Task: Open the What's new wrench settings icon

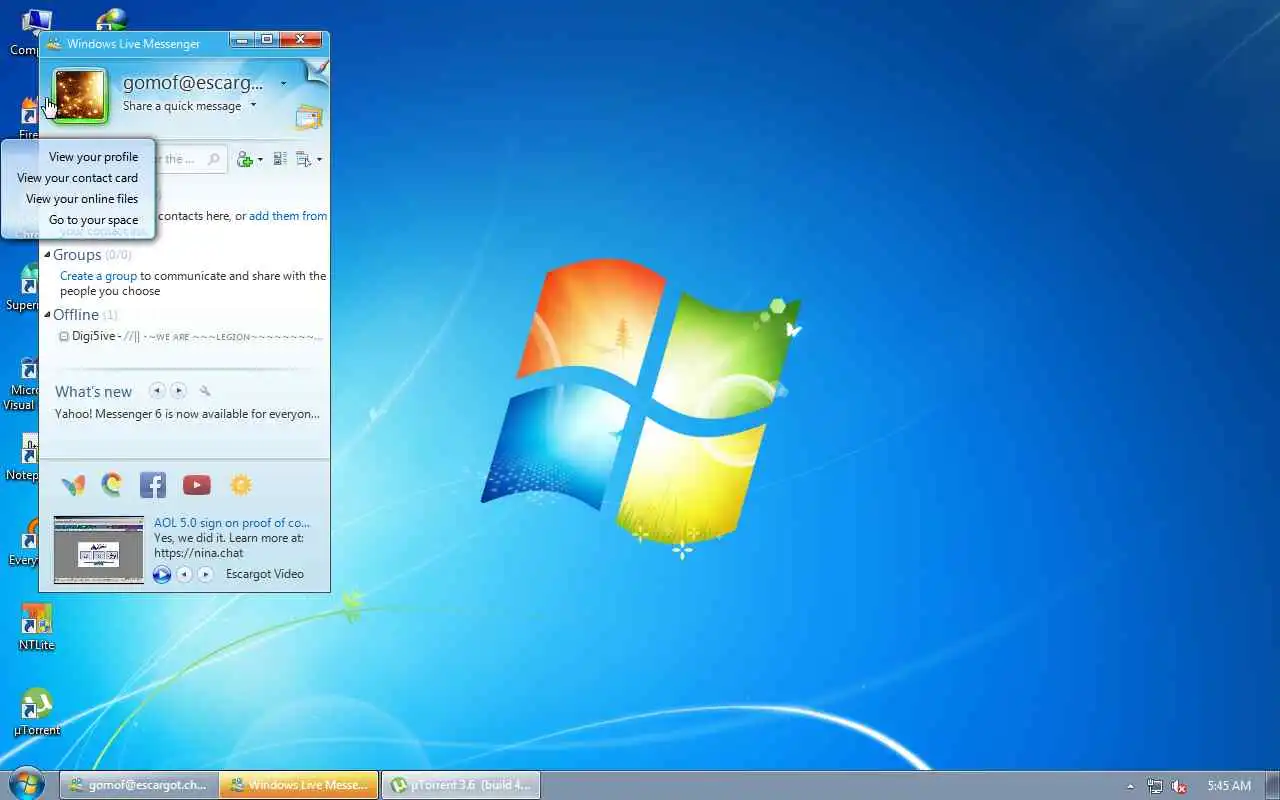Action: tap(205, 391)
